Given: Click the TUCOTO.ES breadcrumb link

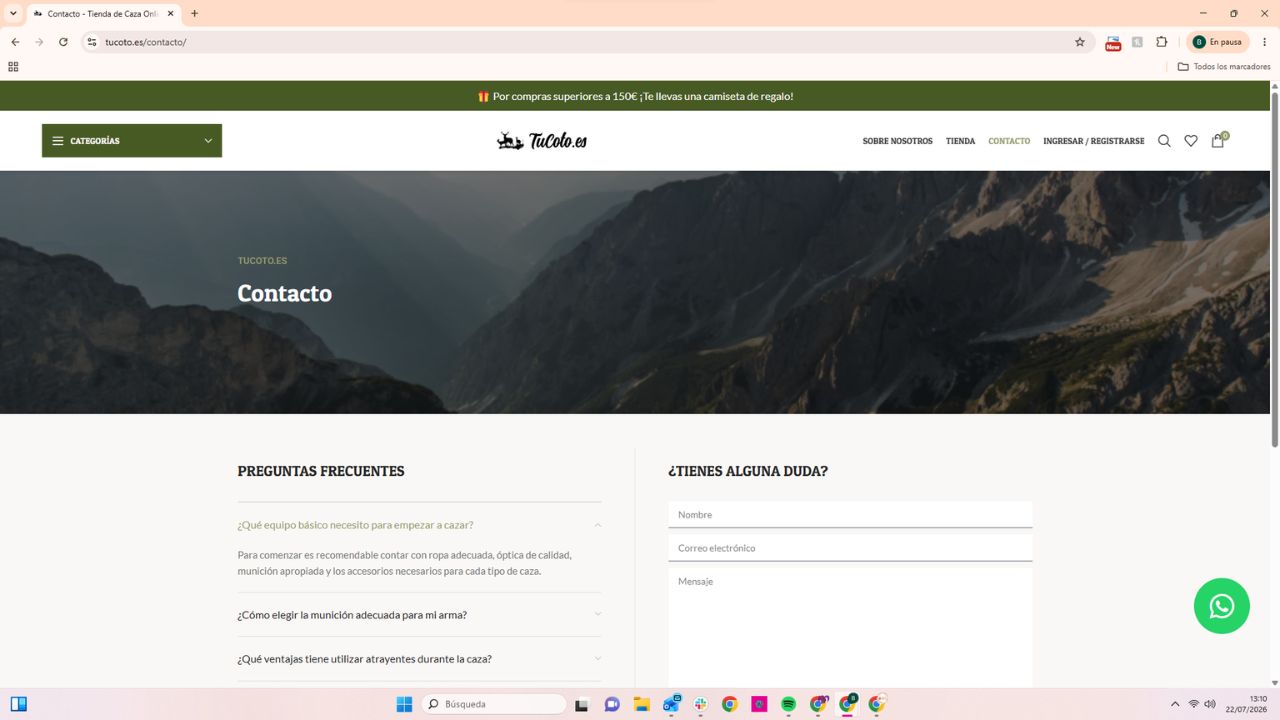Looking at the screenshot, I should pos(262,261).
